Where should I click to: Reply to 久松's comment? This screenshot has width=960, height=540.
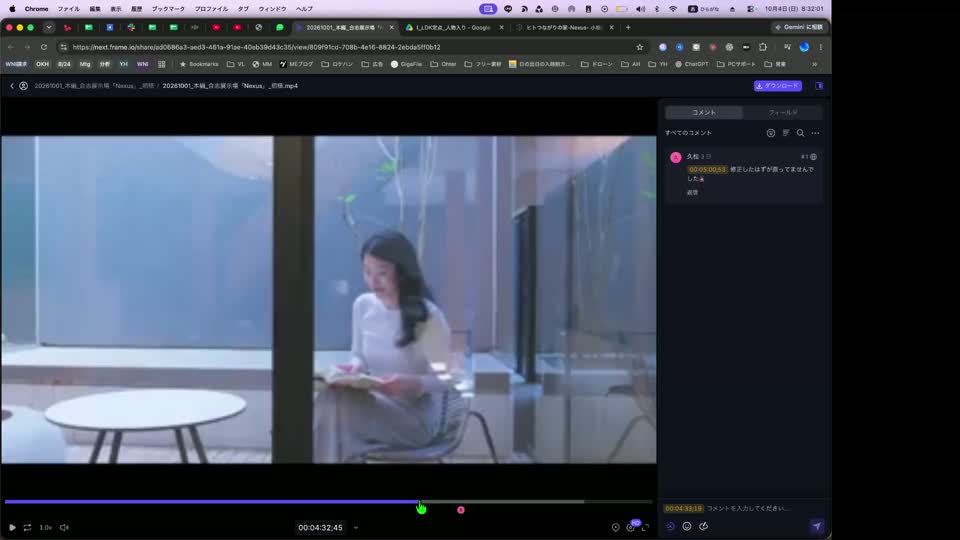coord(692,192)
